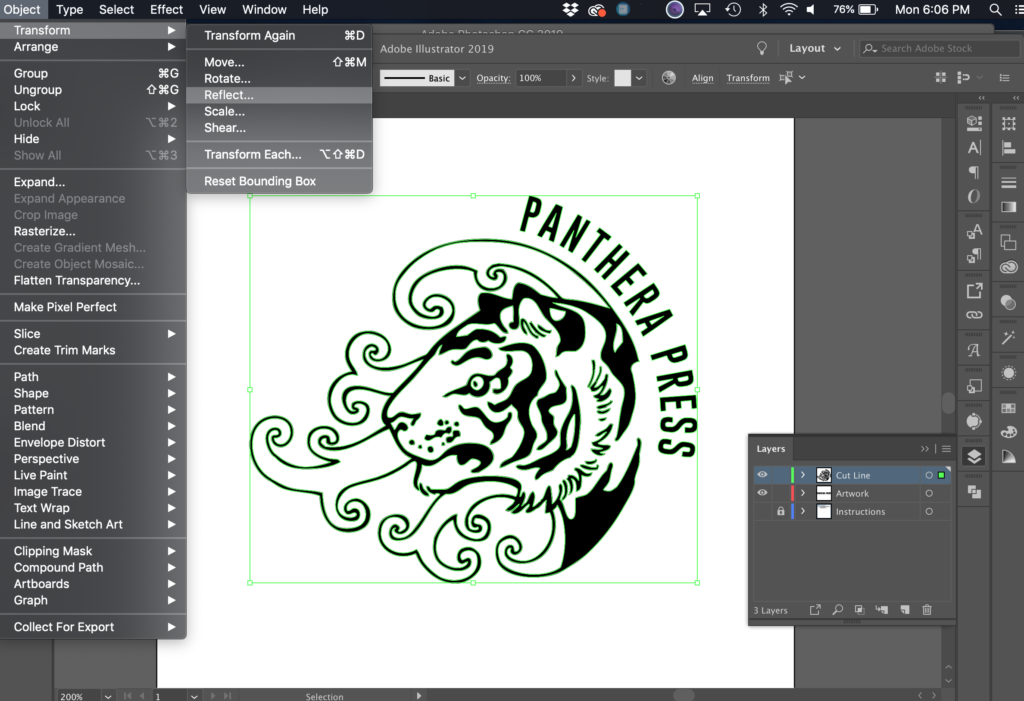Expand the Instructions layer

point(803,512)
